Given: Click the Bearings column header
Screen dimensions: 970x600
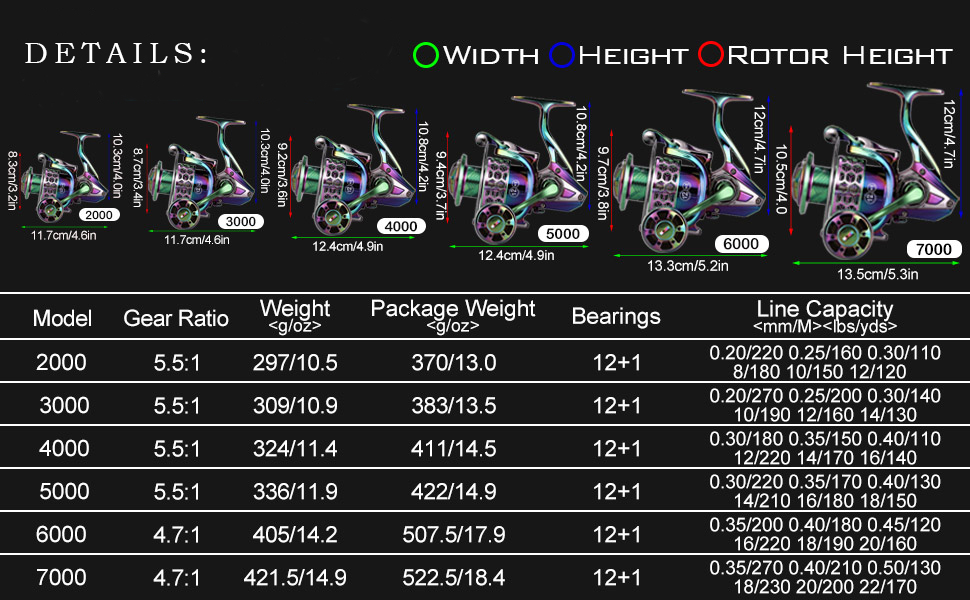Looking at the screenshot, I should (616, 316).
